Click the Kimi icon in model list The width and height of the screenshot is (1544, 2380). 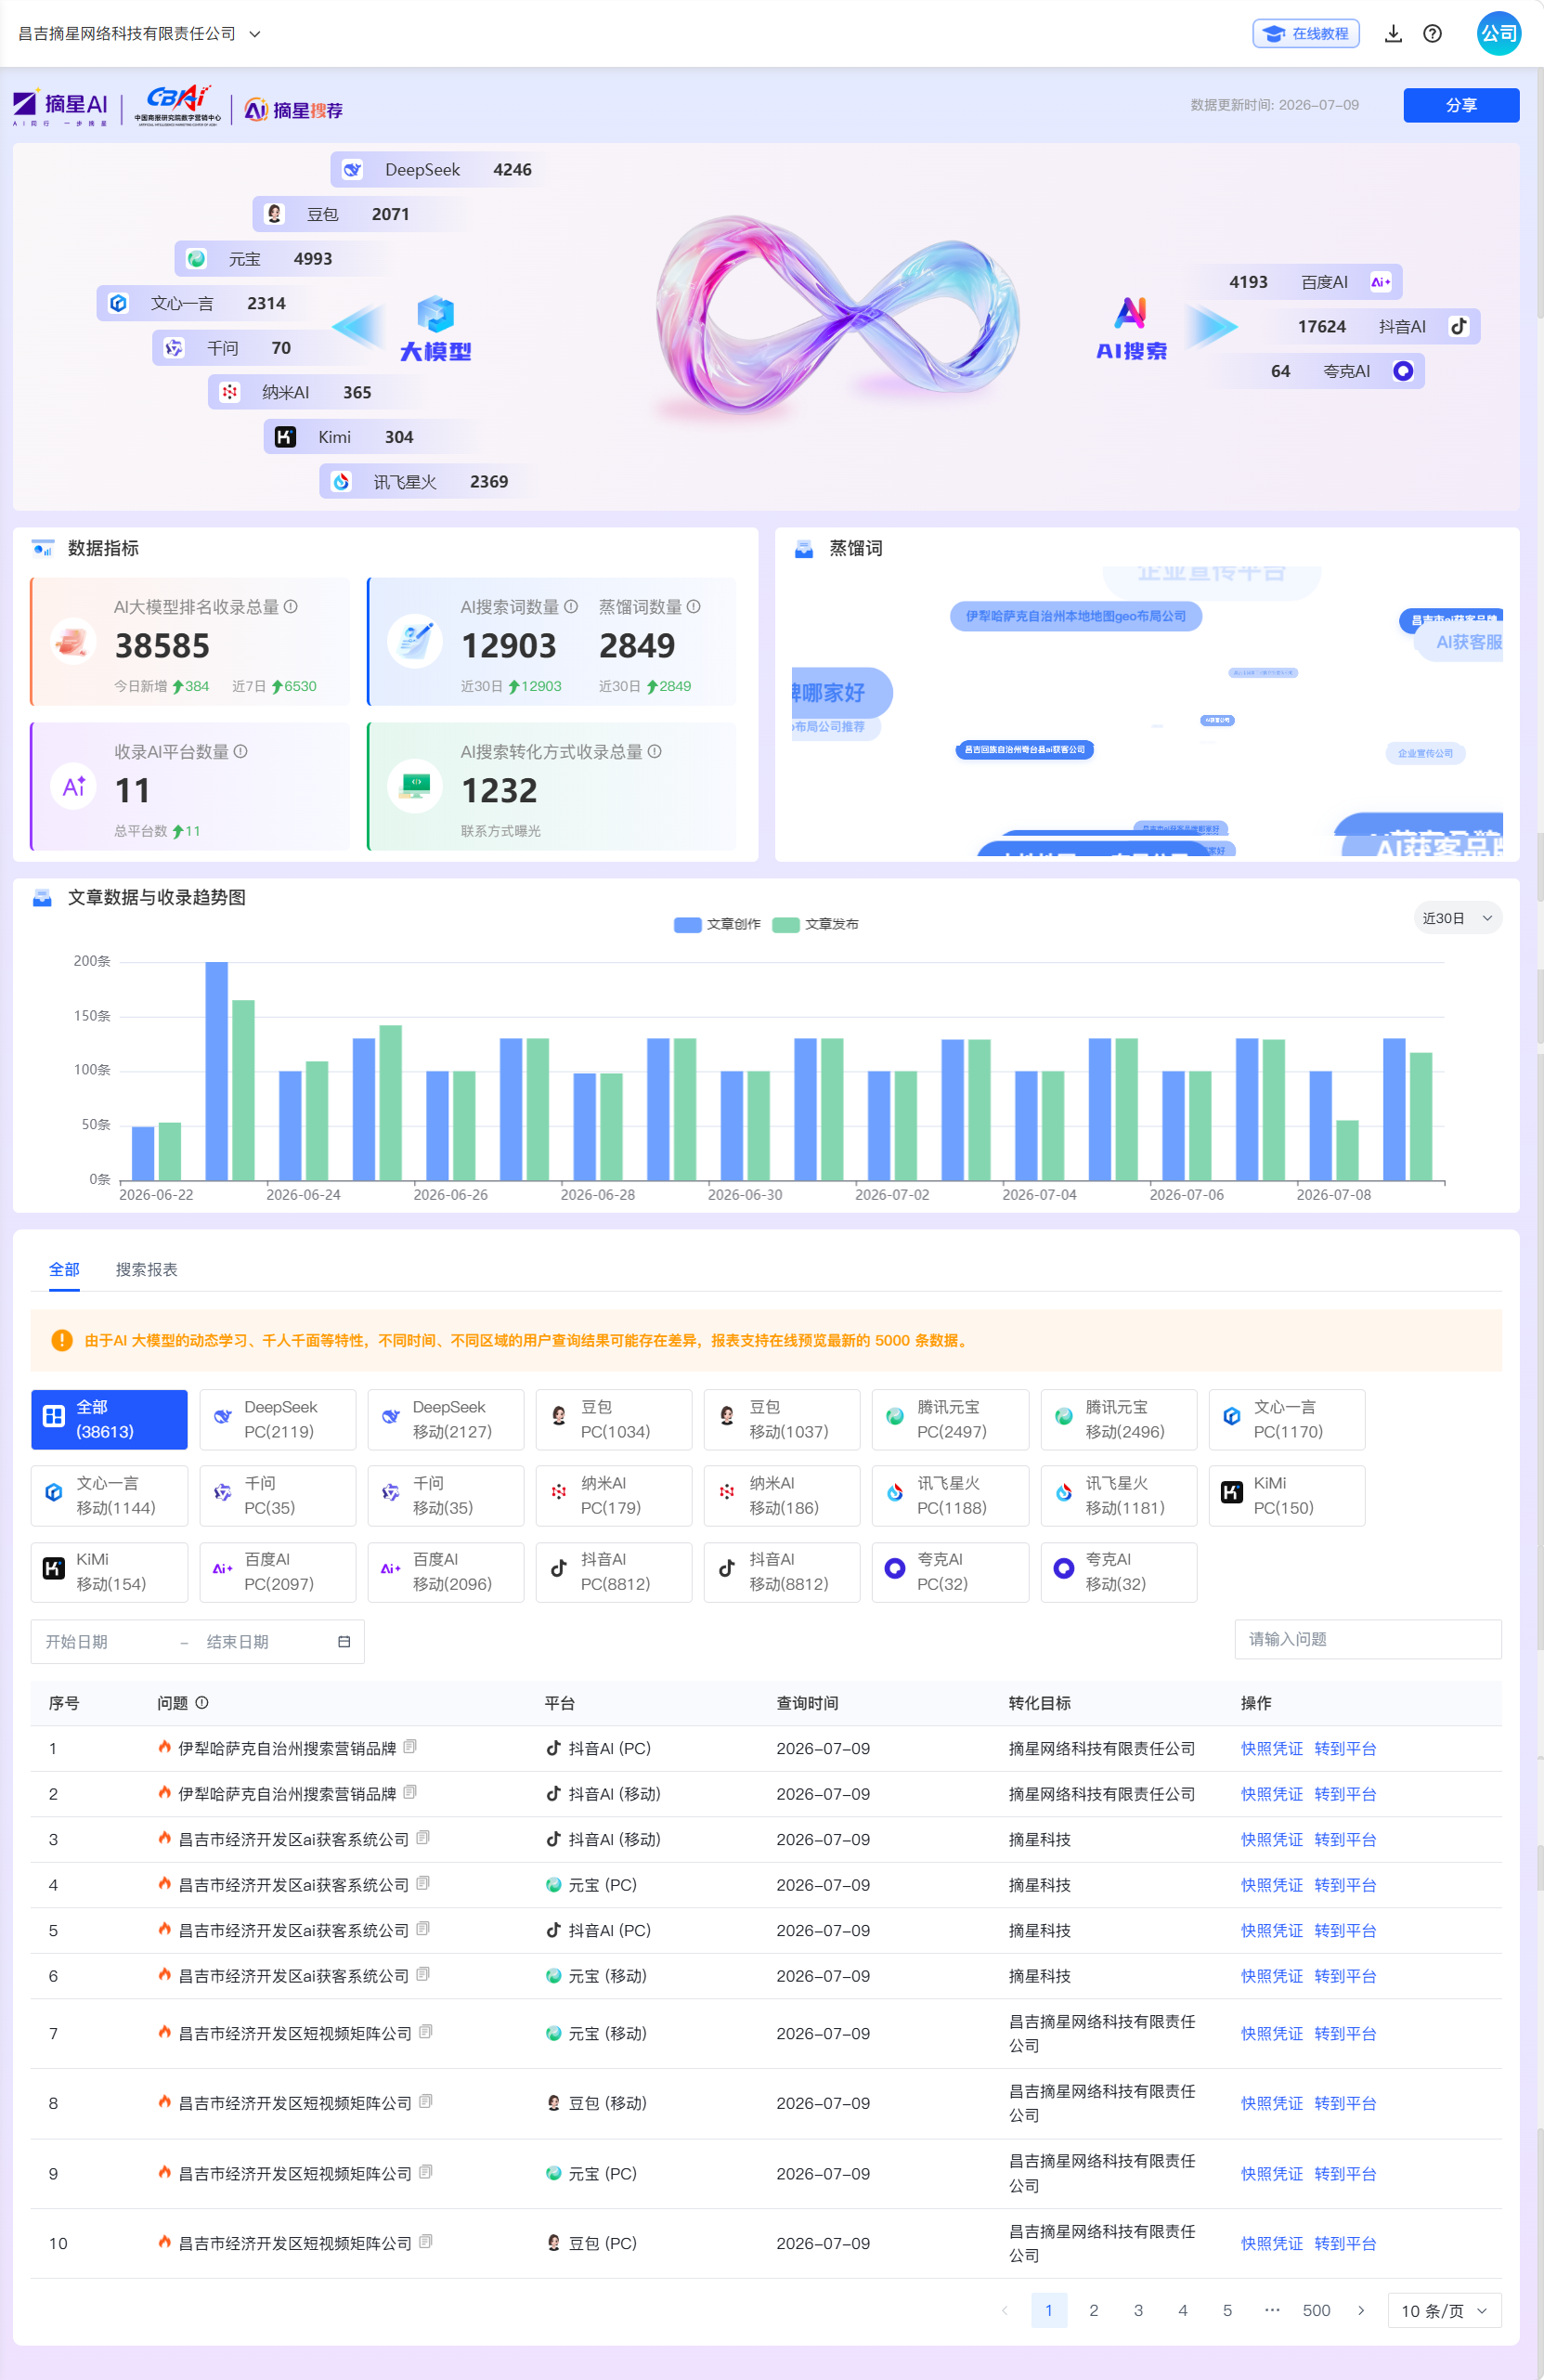pos(285,437)
